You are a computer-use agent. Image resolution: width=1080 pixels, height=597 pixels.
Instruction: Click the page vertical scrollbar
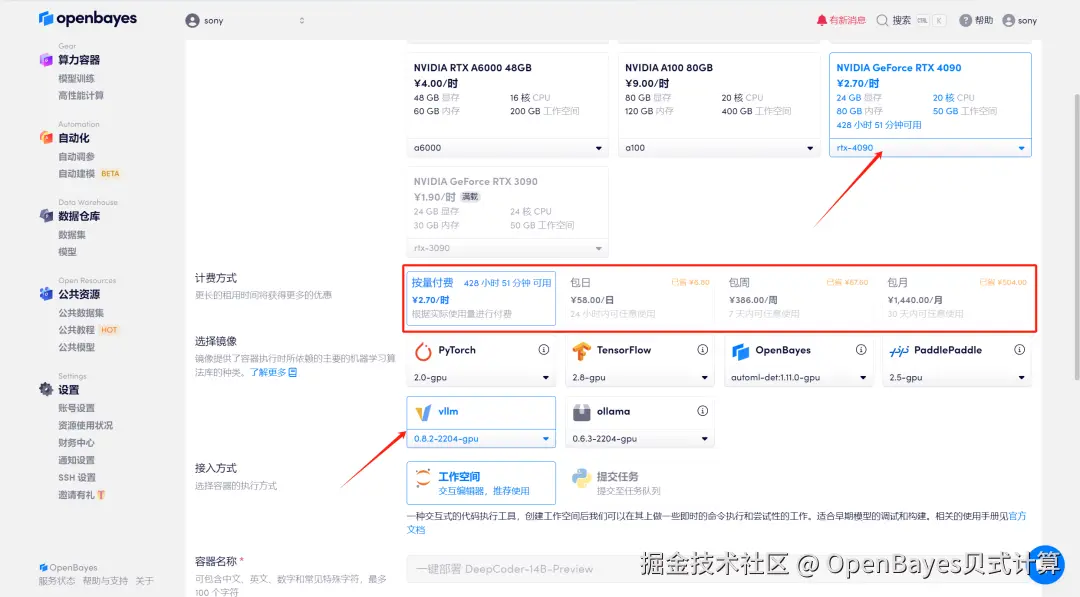pos(1077,236)
